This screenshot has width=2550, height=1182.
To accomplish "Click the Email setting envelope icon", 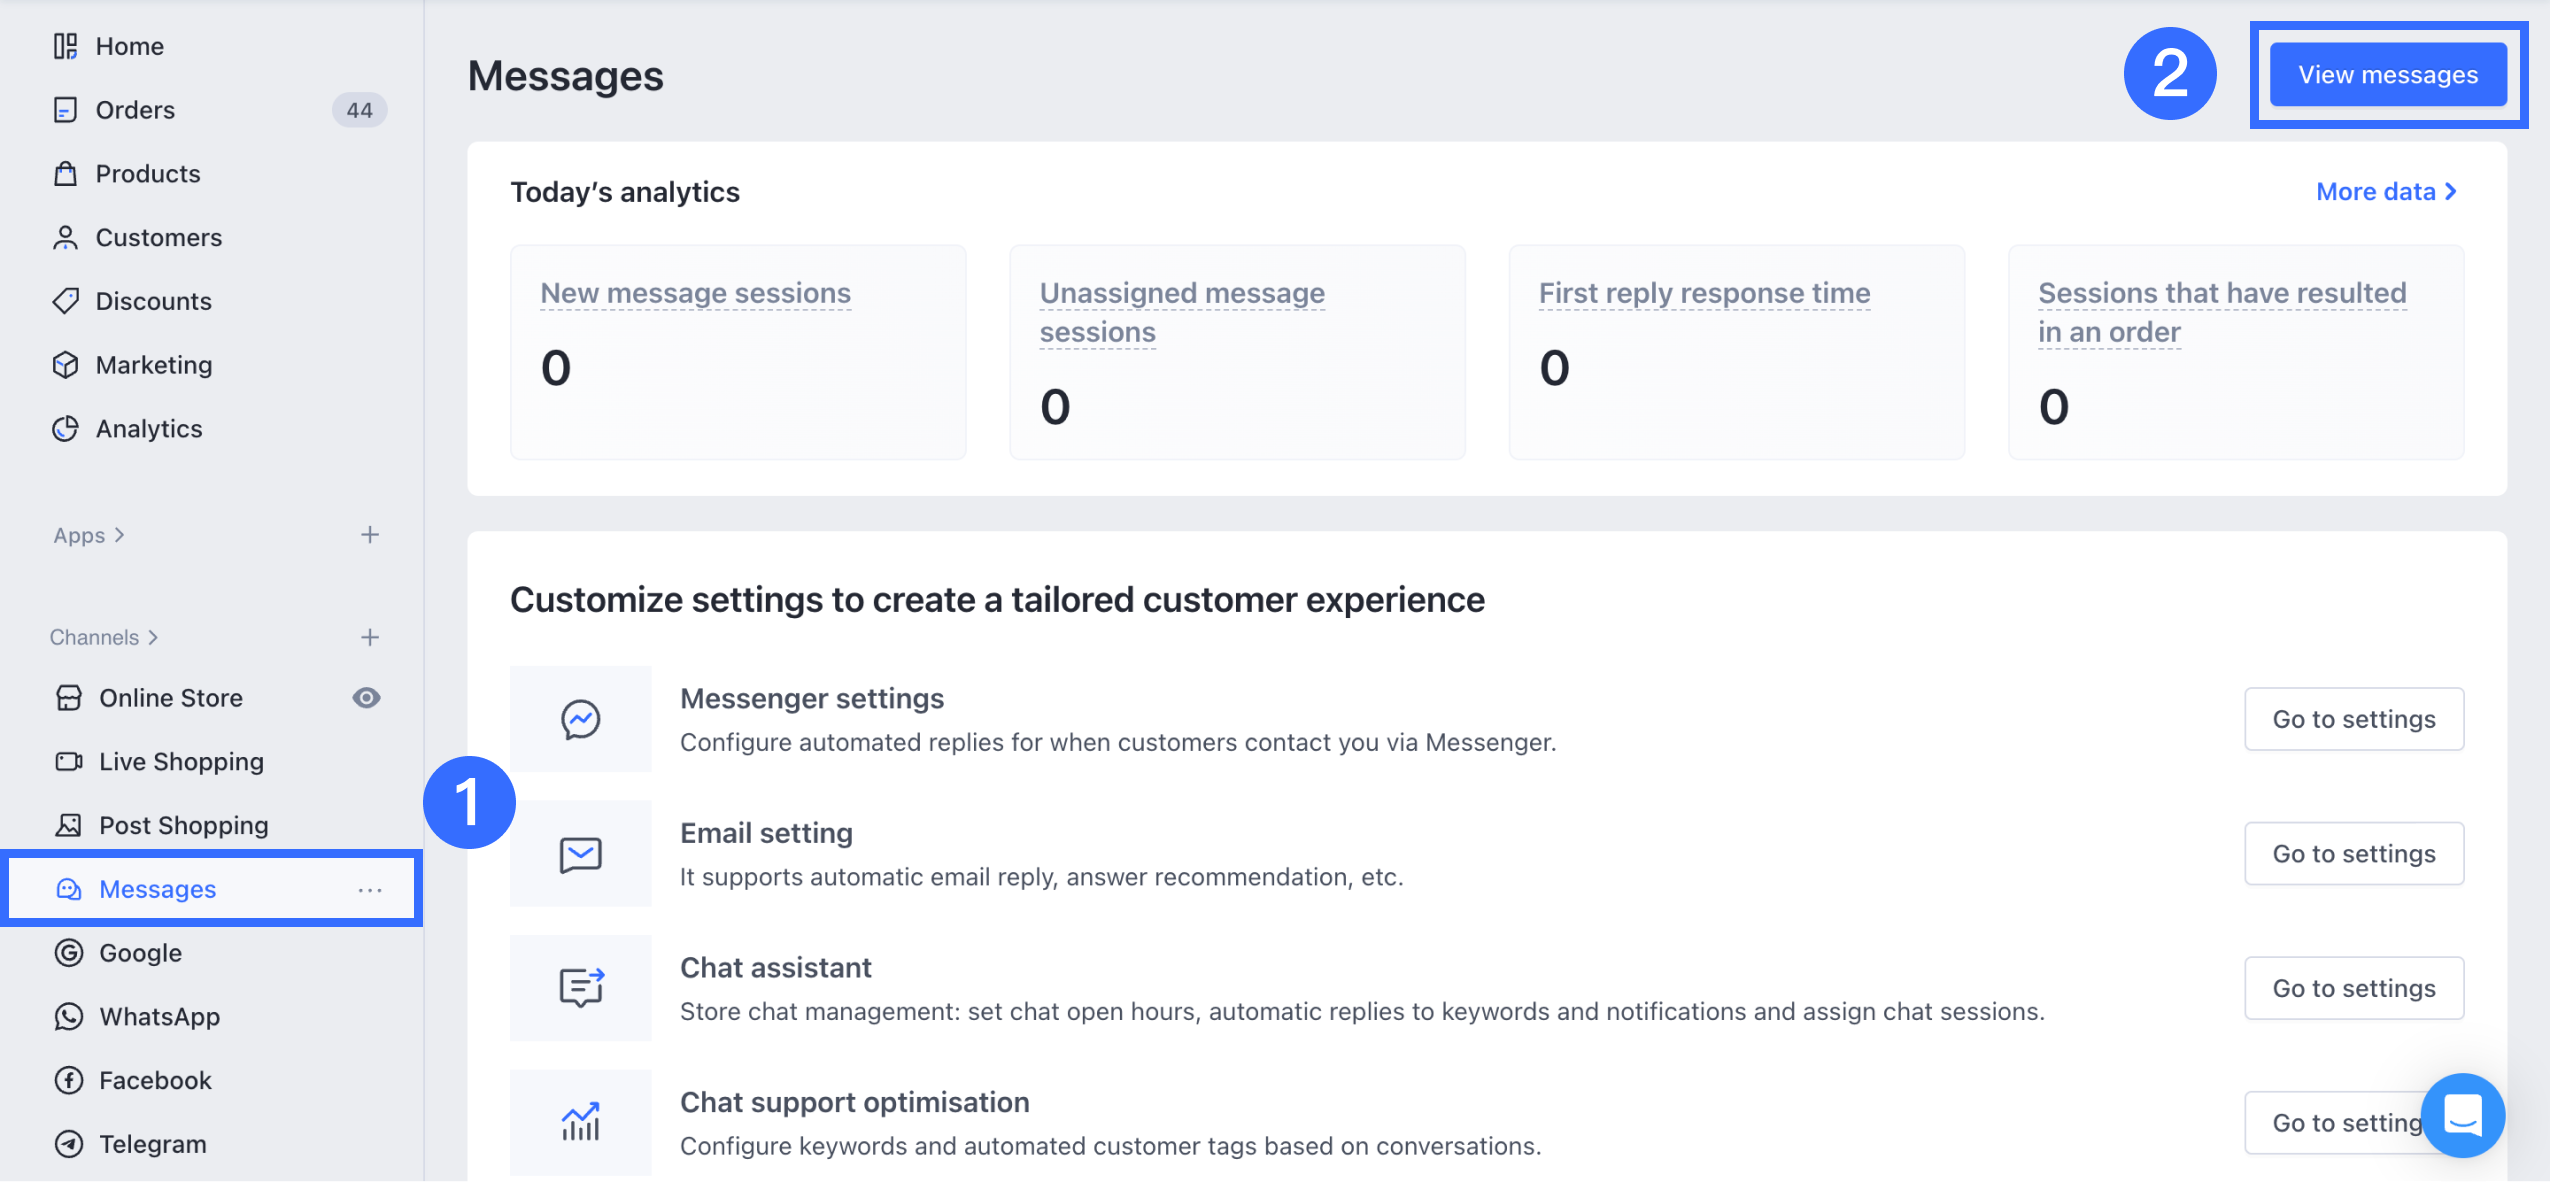I will click(x=580, y=854).
